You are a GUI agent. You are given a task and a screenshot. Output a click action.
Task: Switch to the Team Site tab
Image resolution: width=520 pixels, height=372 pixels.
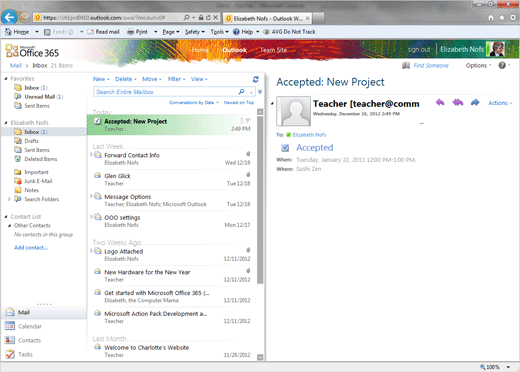[x=273, y=50]
